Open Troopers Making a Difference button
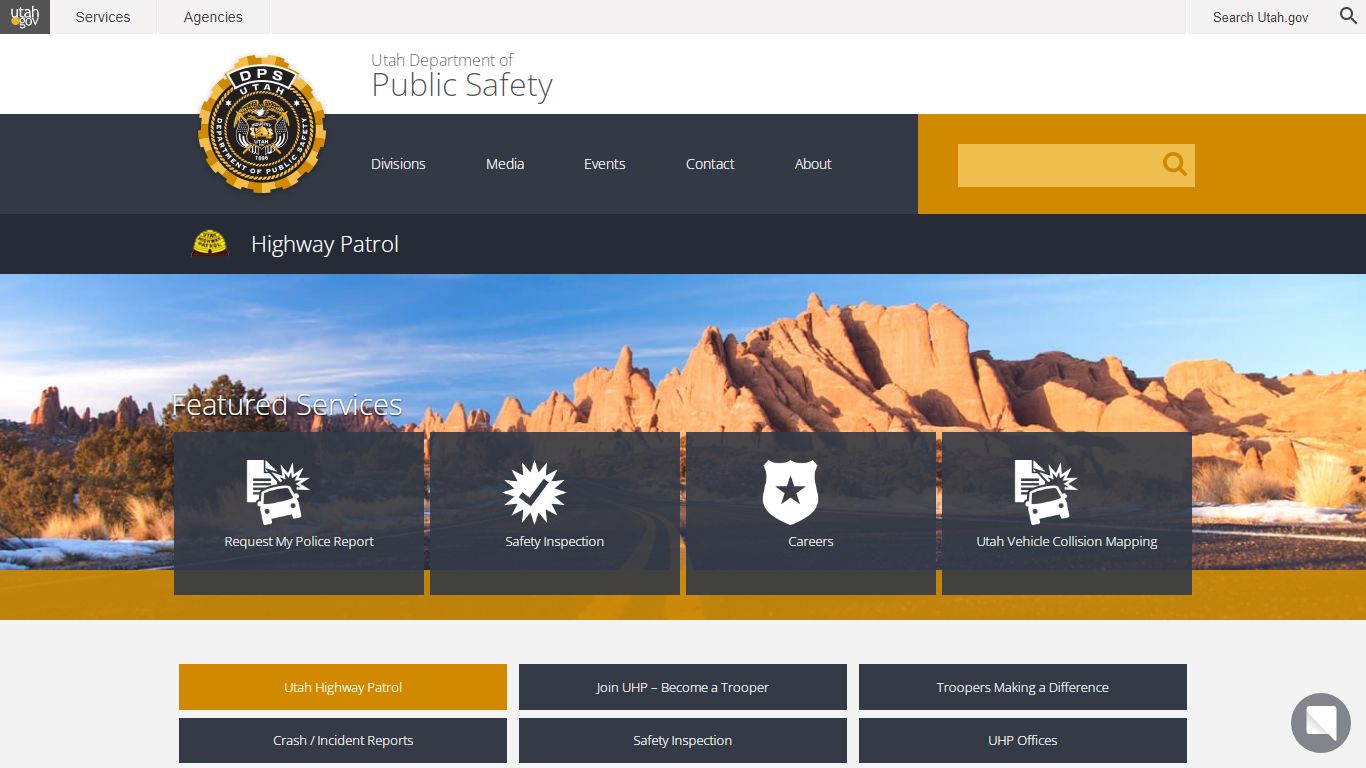The height and width of the screenshot is (768, 1366). point(1023,687)
